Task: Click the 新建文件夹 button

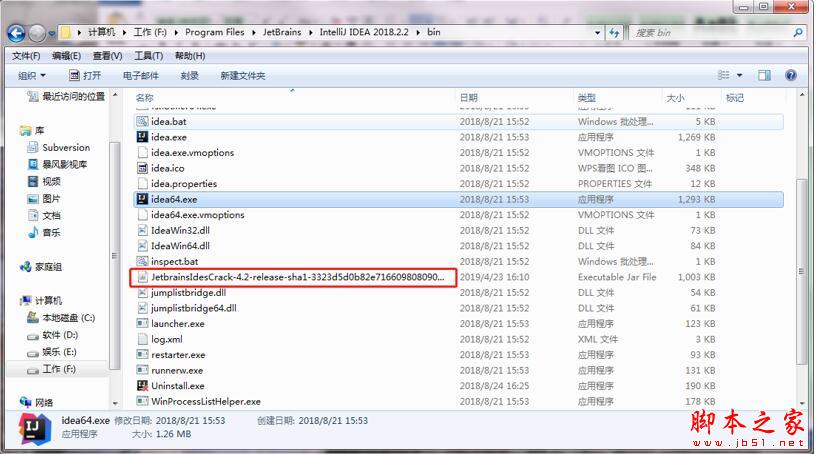Action: pyautogui.click(x=243, y=75)
